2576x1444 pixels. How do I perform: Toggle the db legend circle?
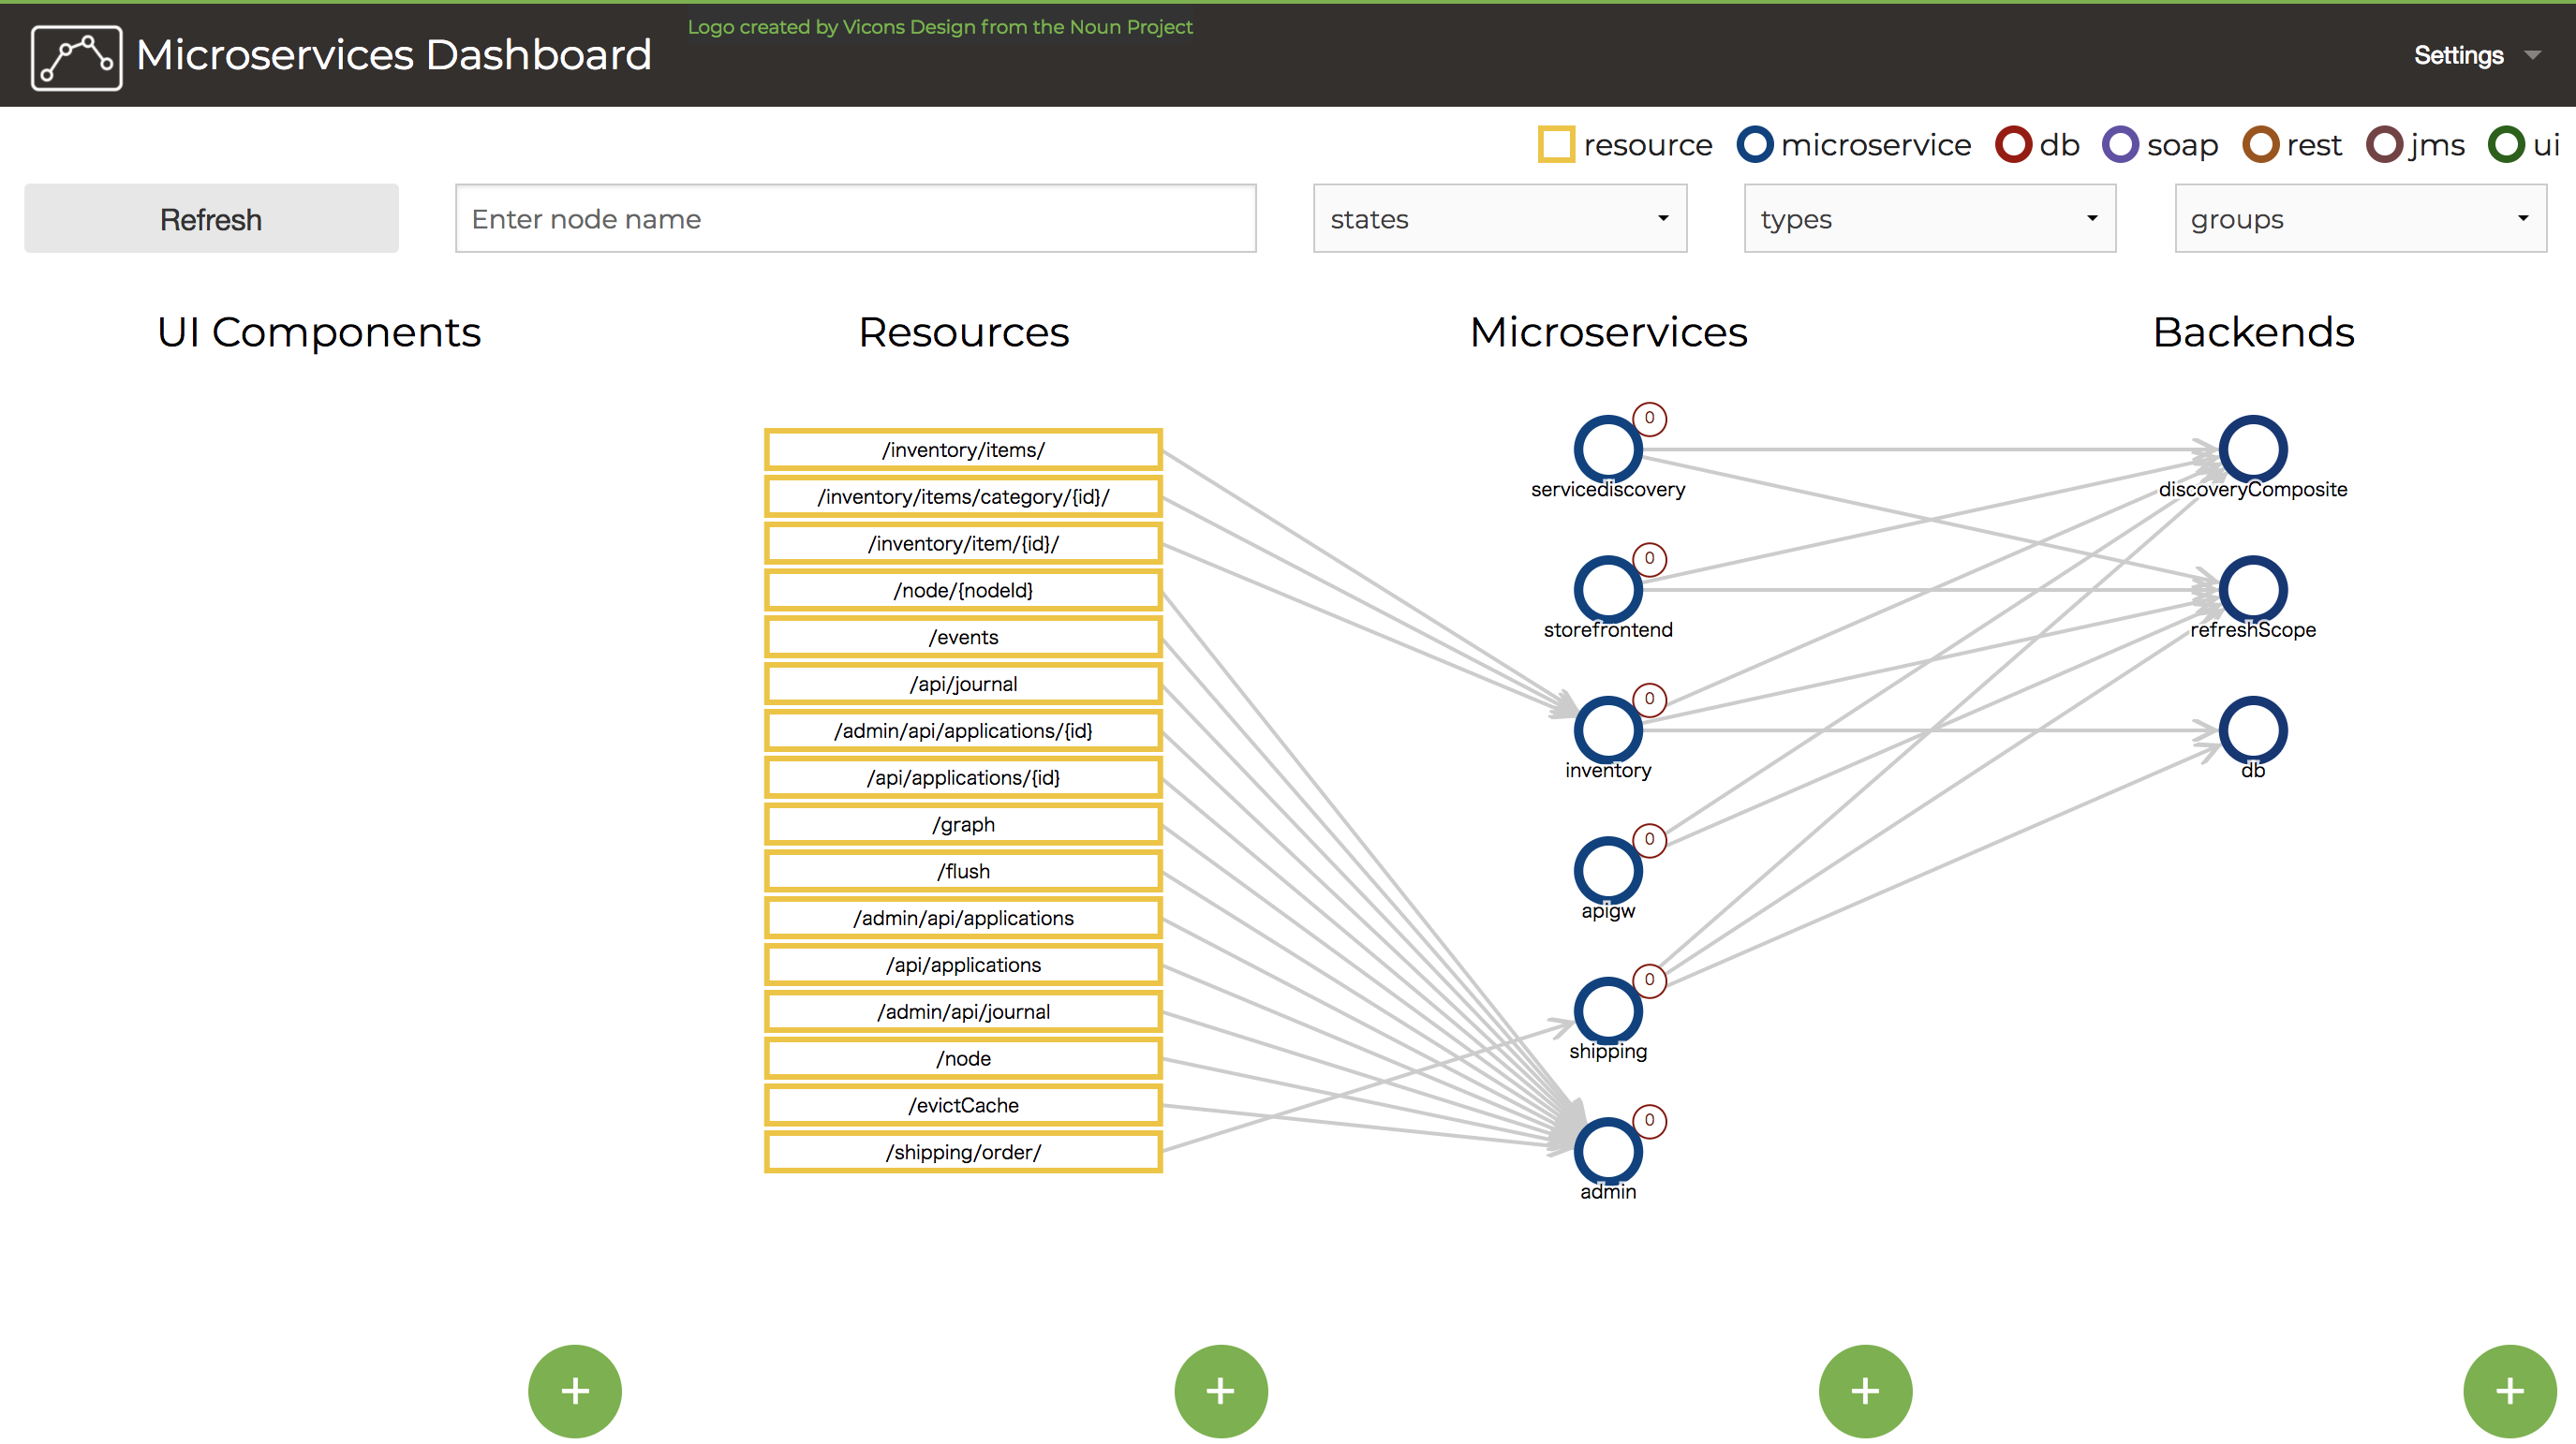[x=2013, y=144]
